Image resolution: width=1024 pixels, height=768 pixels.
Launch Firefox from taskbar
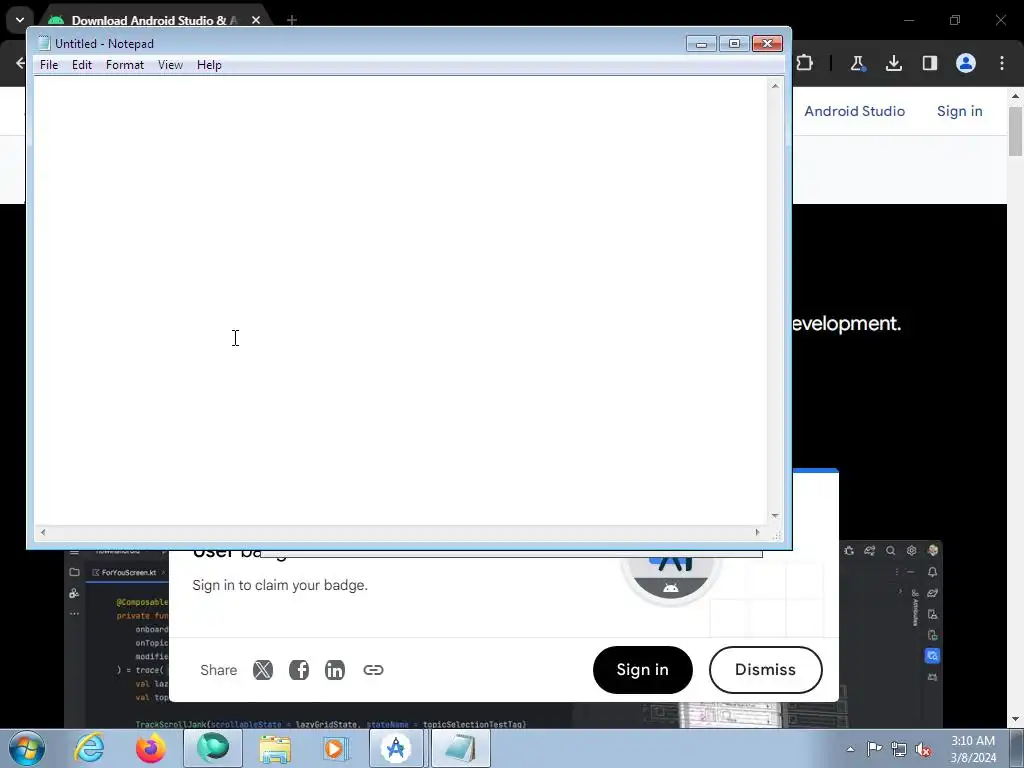(151, 748)
